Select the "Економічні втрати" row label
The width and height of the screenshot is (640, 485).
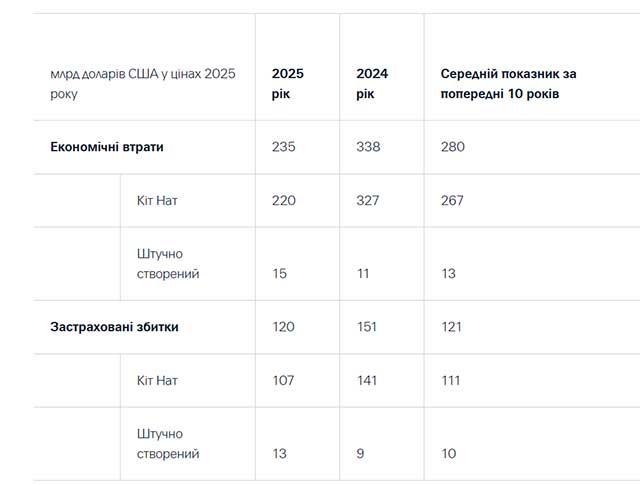(x=107, y=147)
